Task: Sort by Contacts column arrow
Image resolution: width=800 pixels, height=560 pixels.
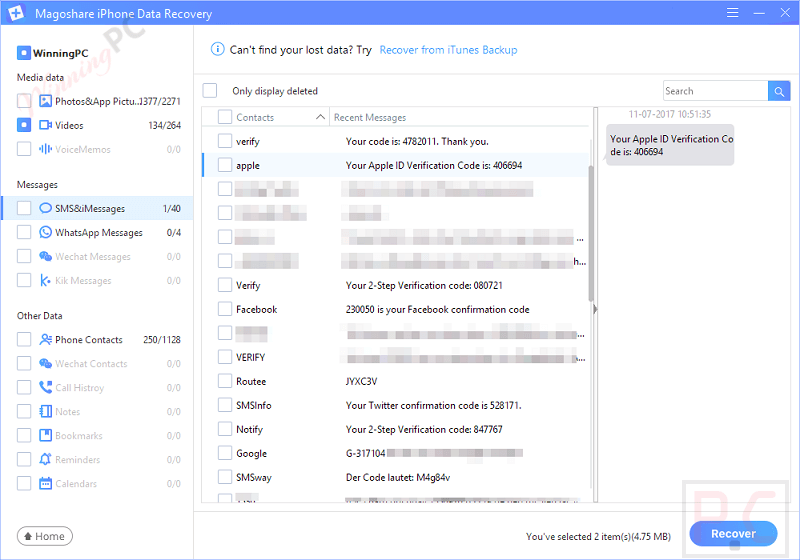Action: [x=320, y=117]
